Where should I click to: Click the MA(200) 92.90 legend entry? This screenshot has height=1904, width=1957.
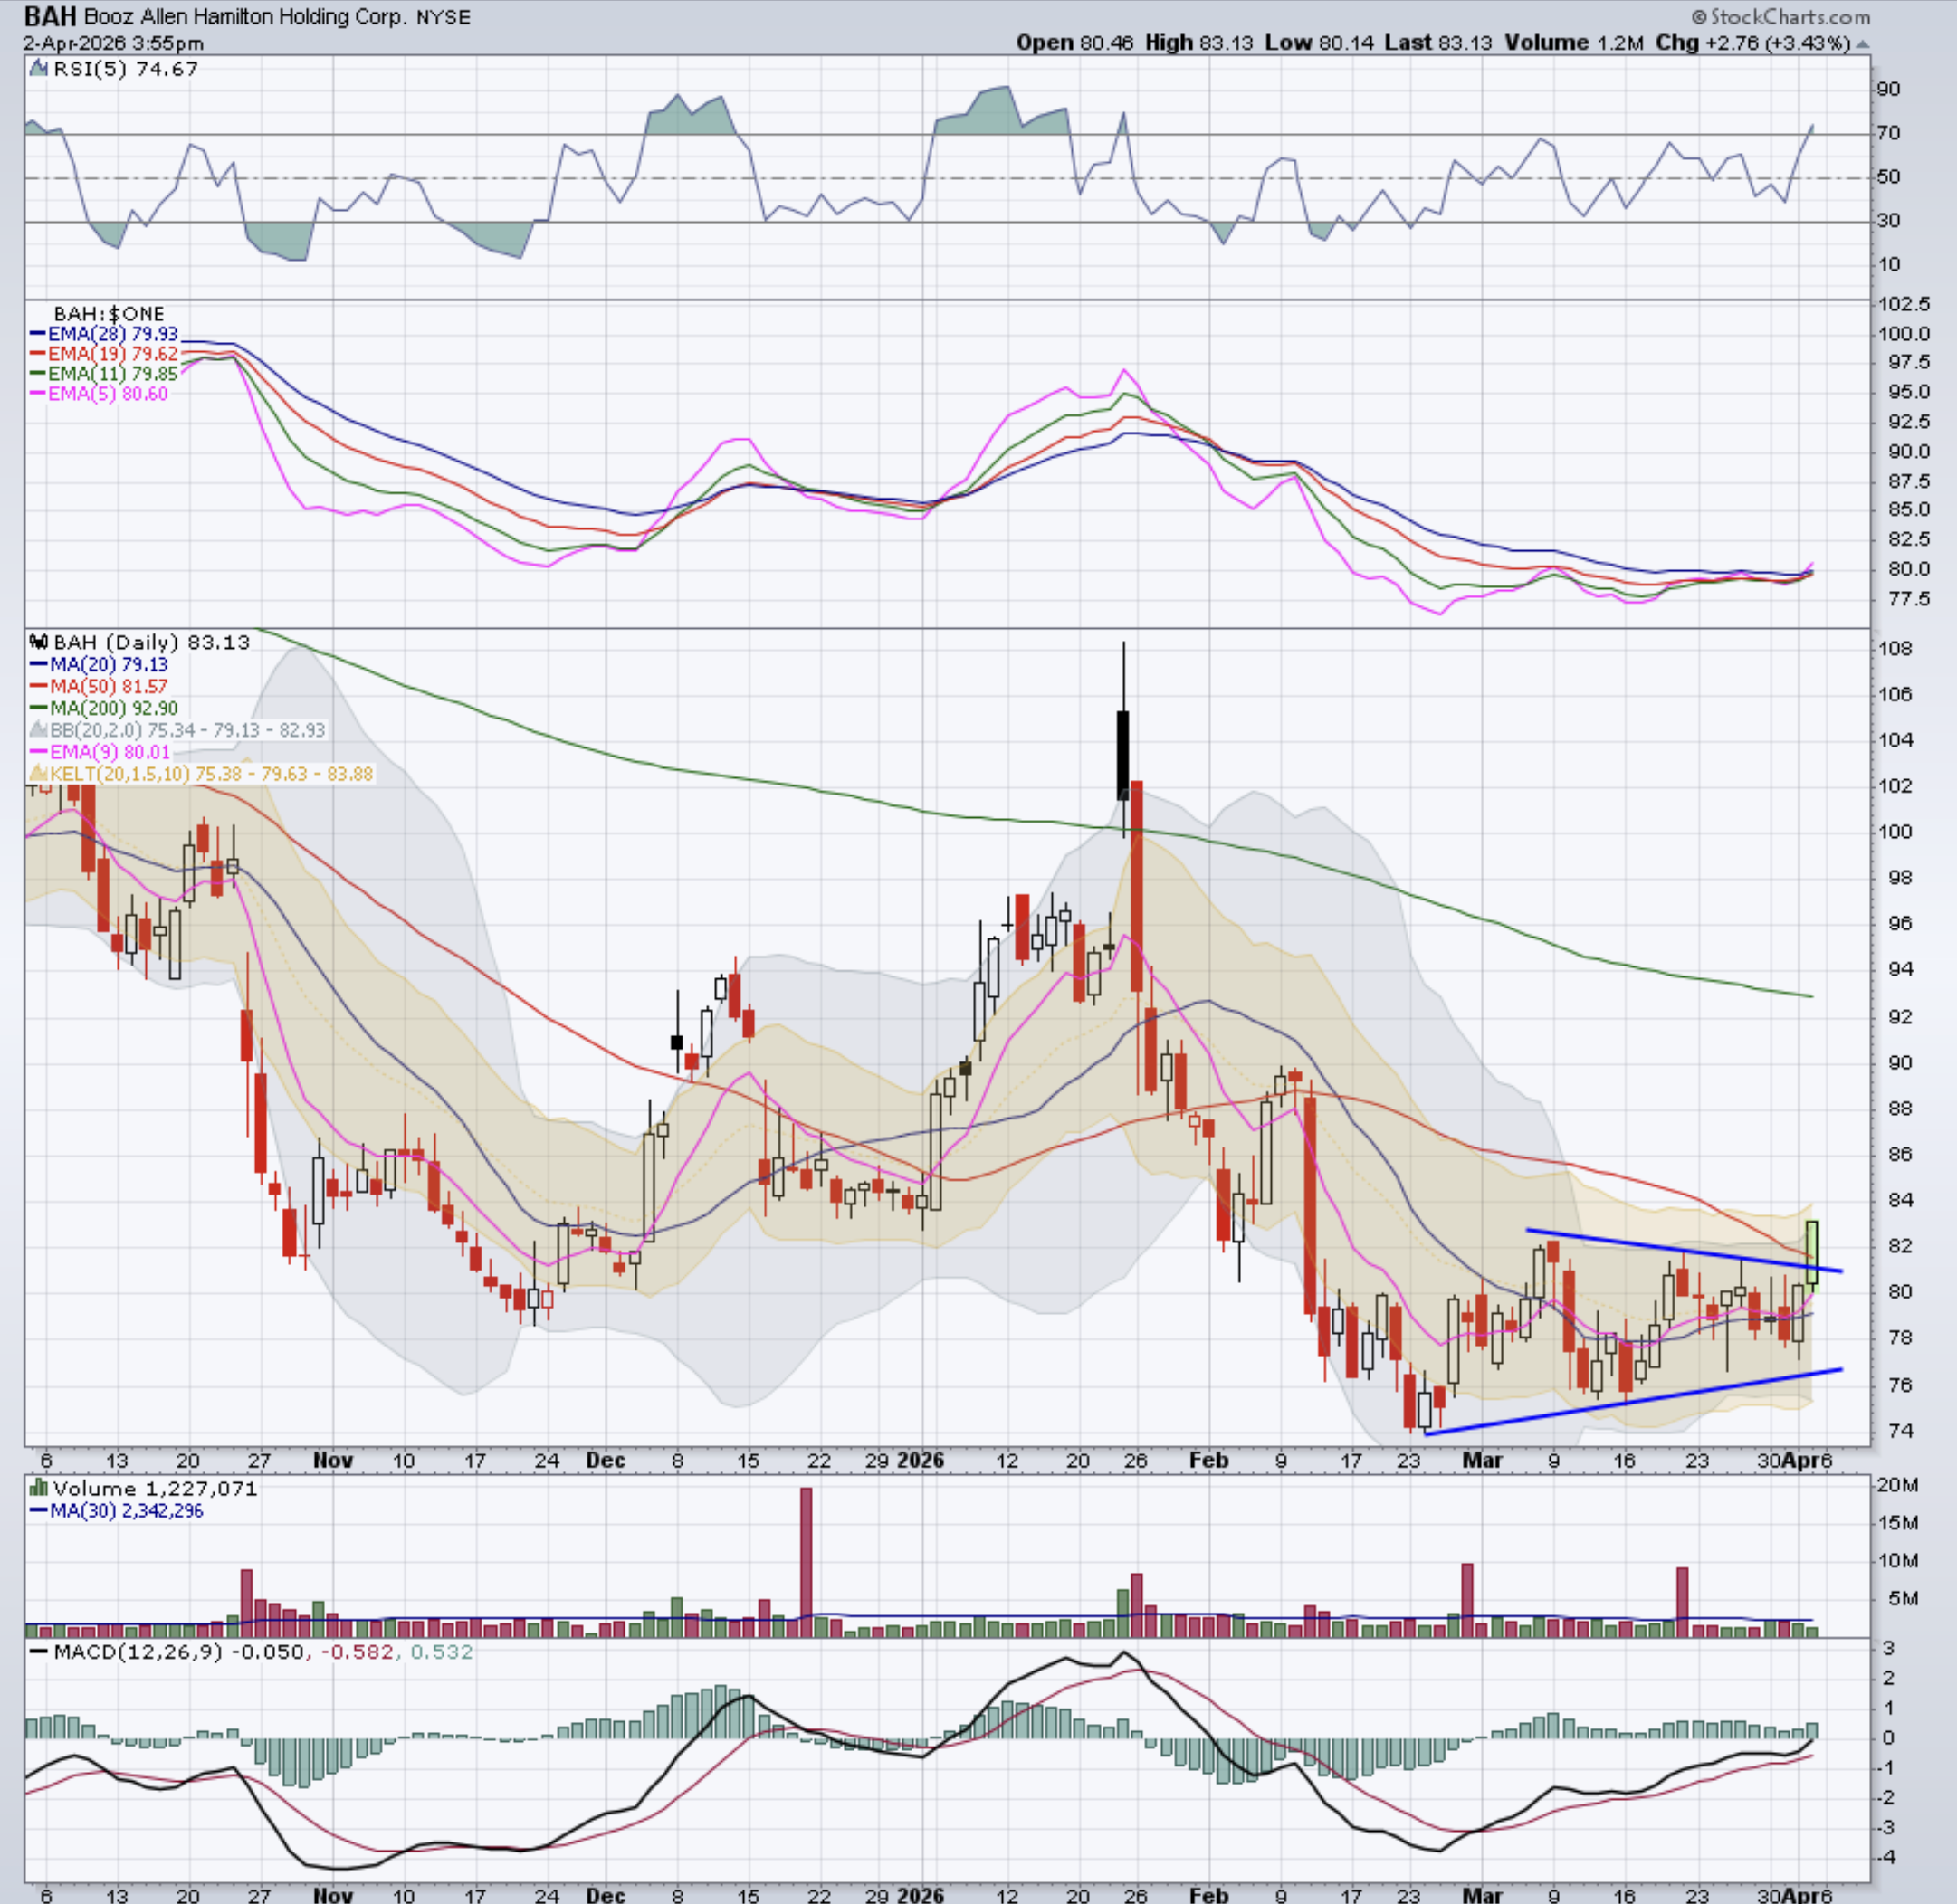pos(112,708)
